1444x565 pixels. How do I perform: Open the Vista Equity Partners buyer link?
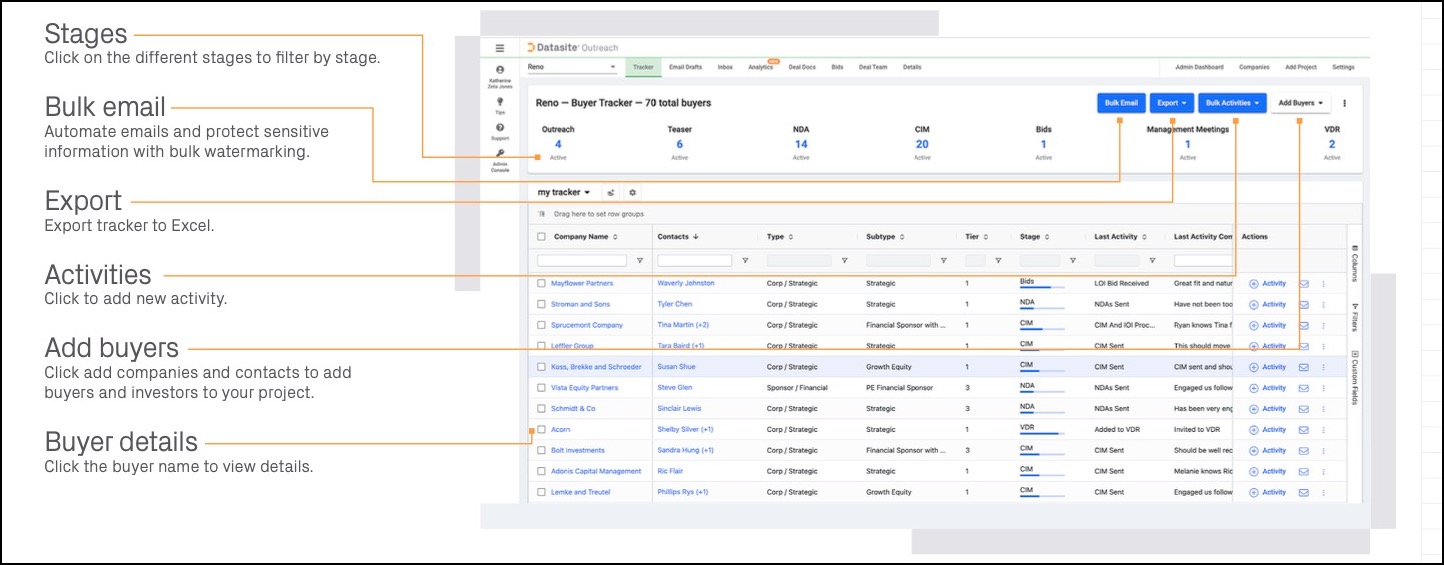pyautogui.click(x=584, y=388)
